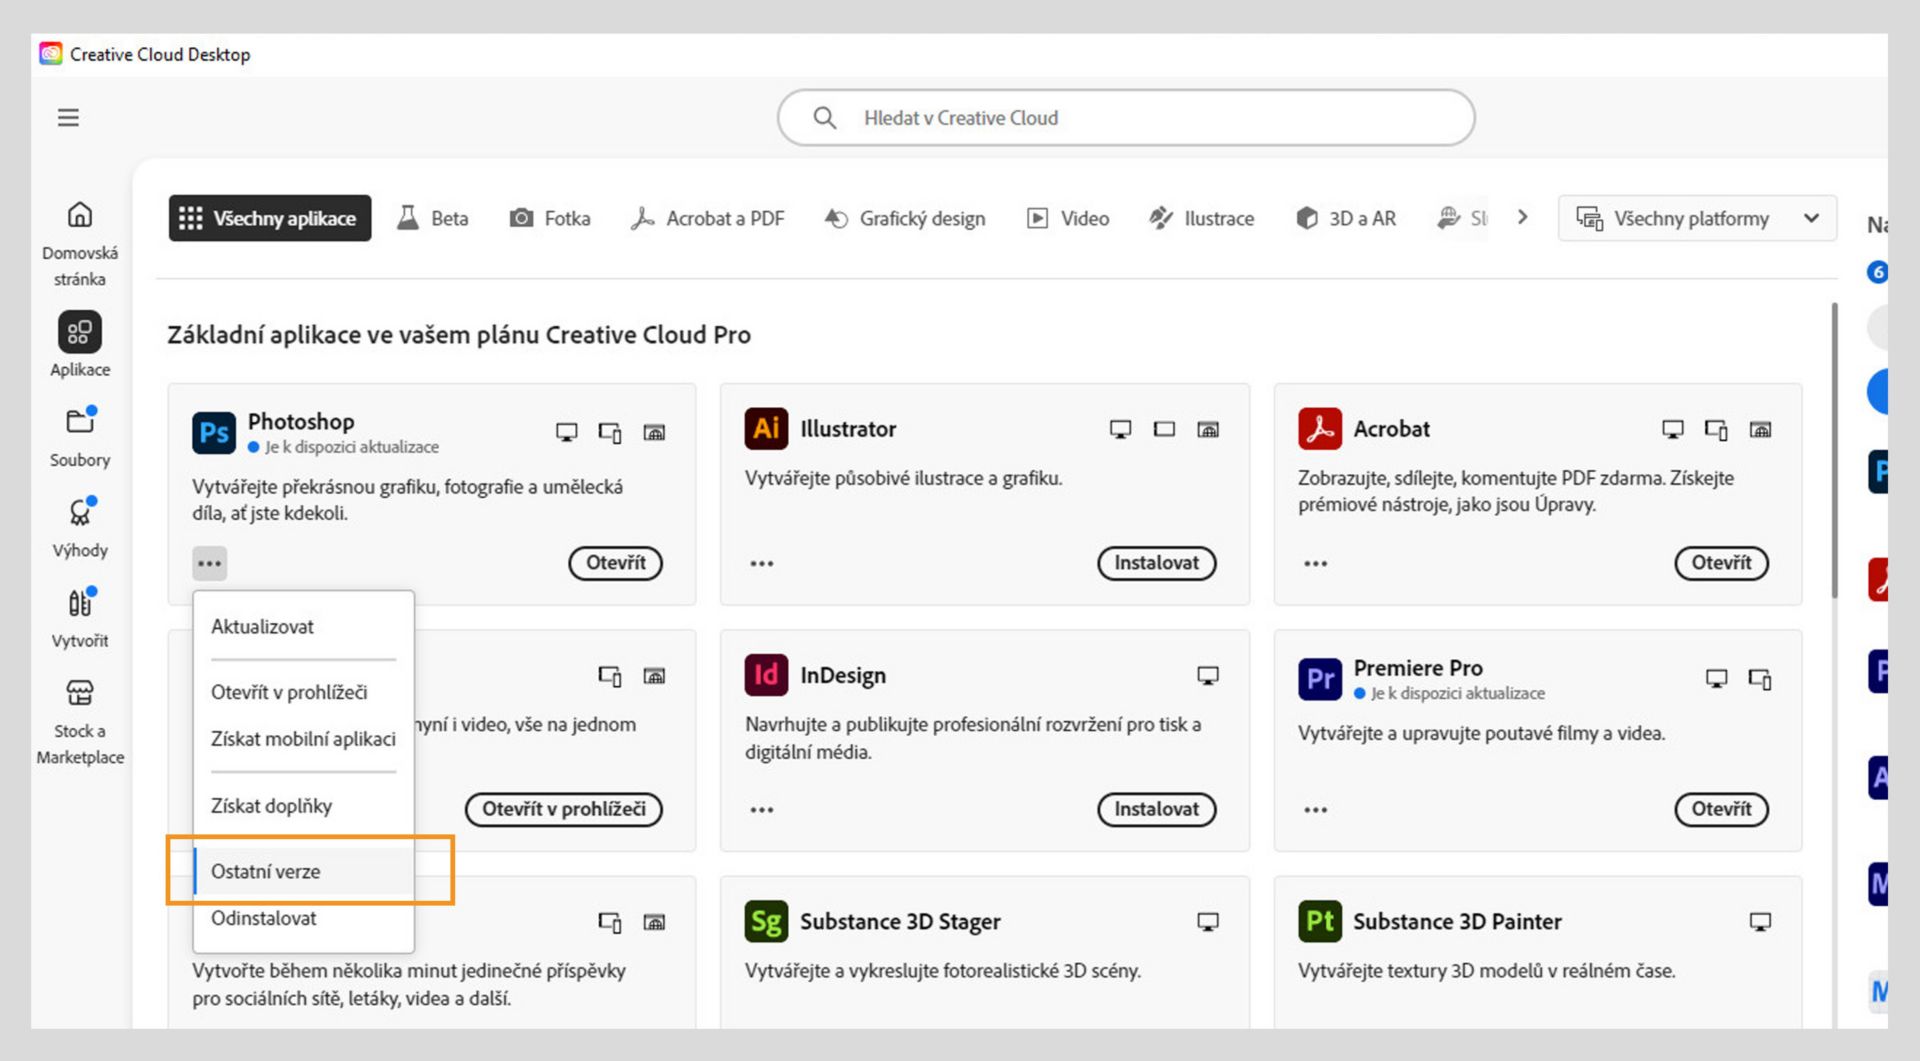Choose Odinstalovat from the context menu
This screenshot has width=1920, height=1061.
pos(264,918)
